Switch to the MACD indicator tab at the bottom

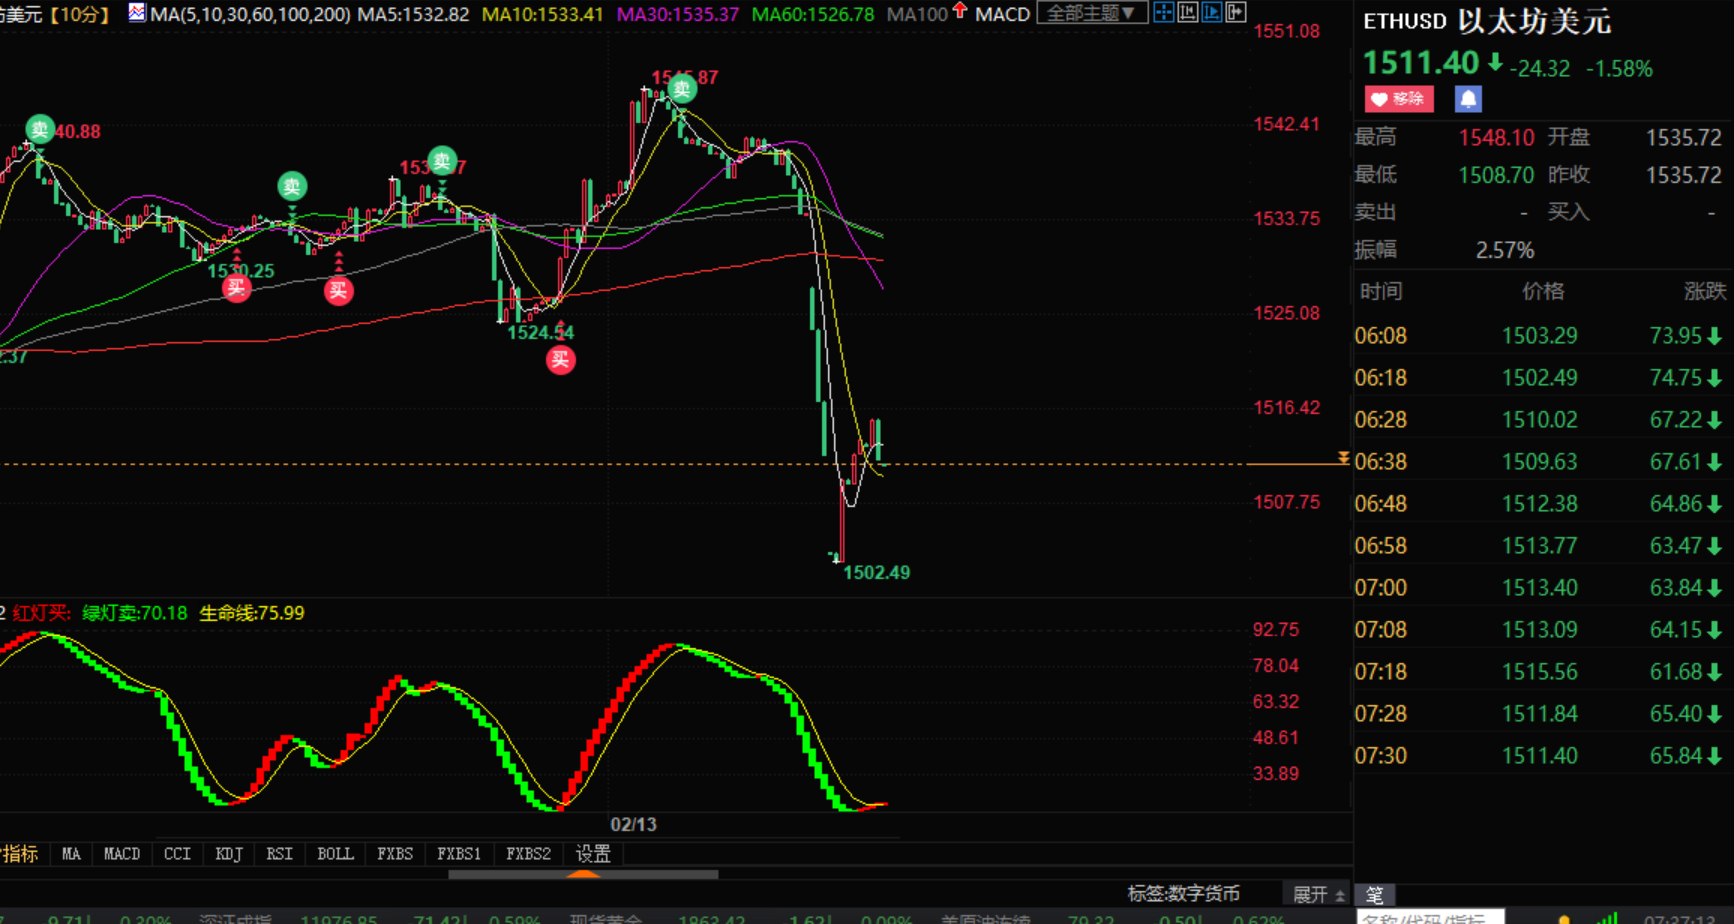(x=122, y=854)
